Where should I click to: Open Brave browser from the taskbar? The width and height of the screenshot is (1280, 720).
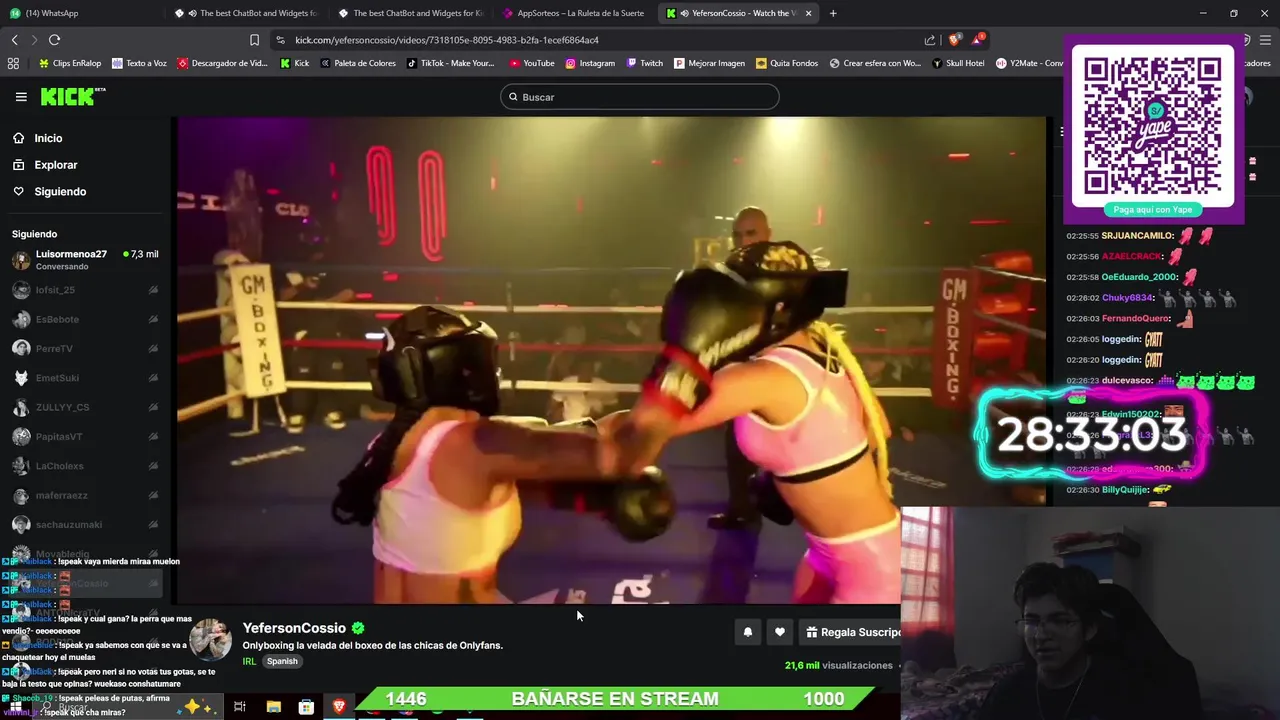tap(339, 707)
